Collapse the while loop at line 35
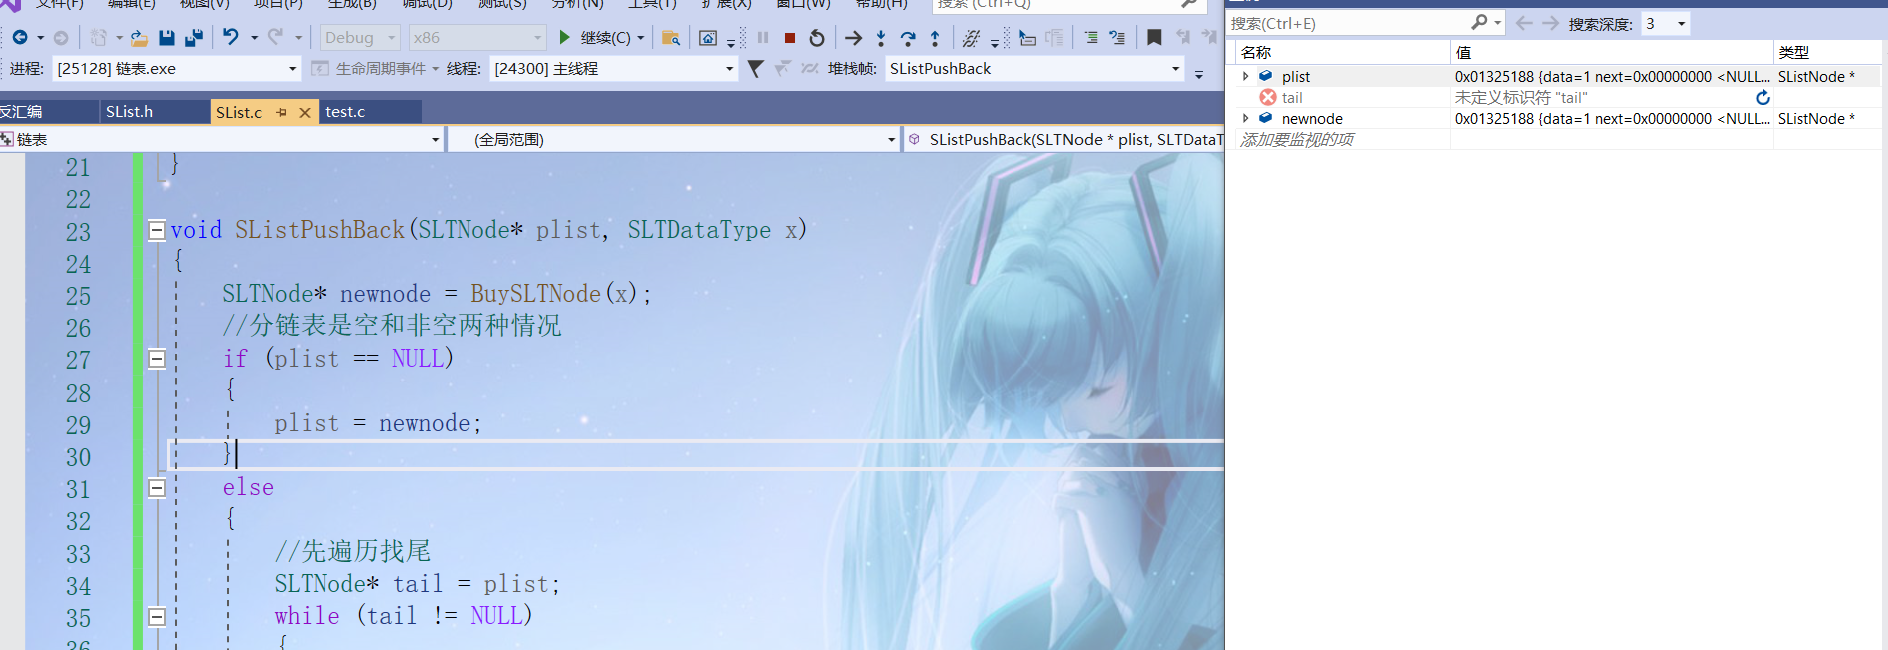1888x650 pixels. pos(157,616)
